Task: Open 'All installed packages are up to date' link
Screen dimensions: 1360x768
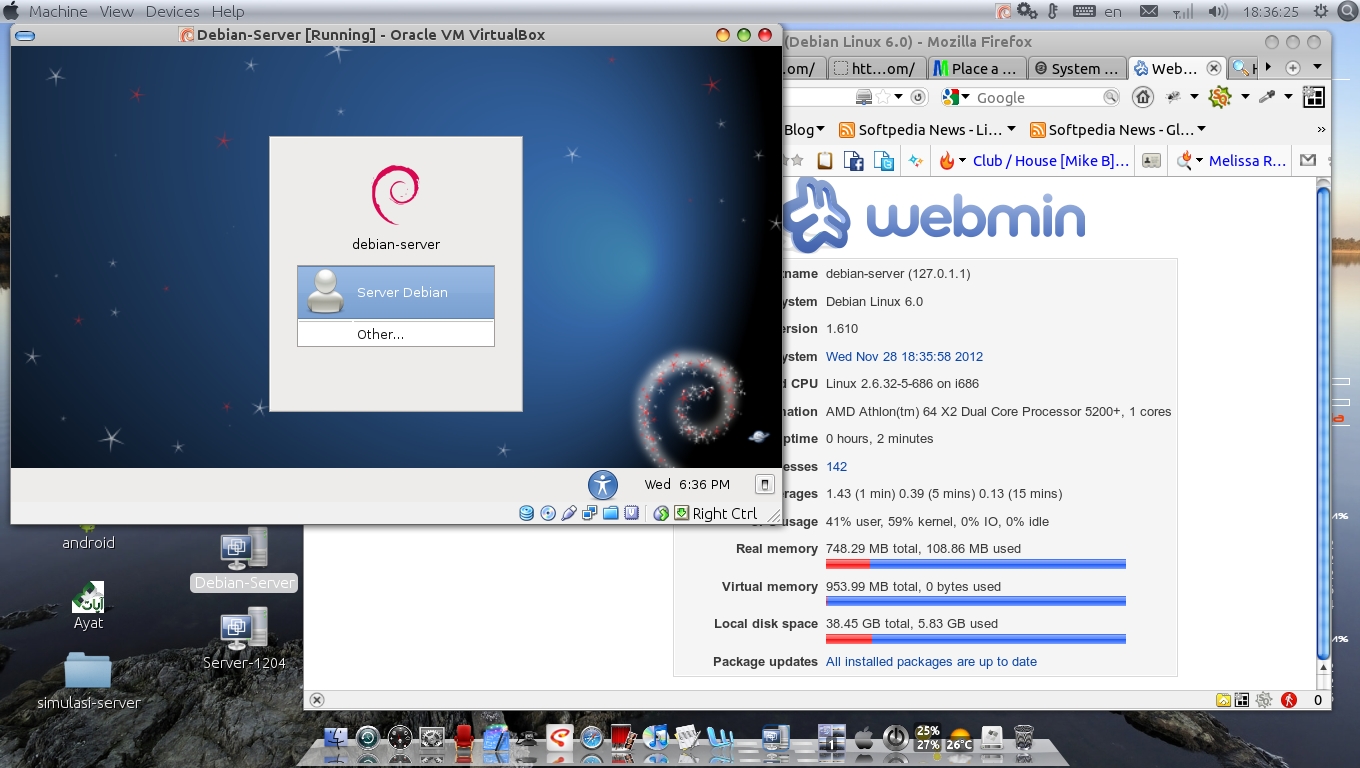Action: 931,661
